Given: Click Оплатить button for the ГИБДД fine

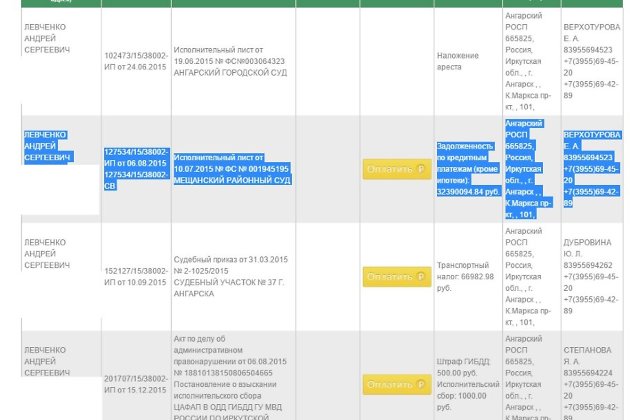Looking at the screenshot, I should pos(396,383).
